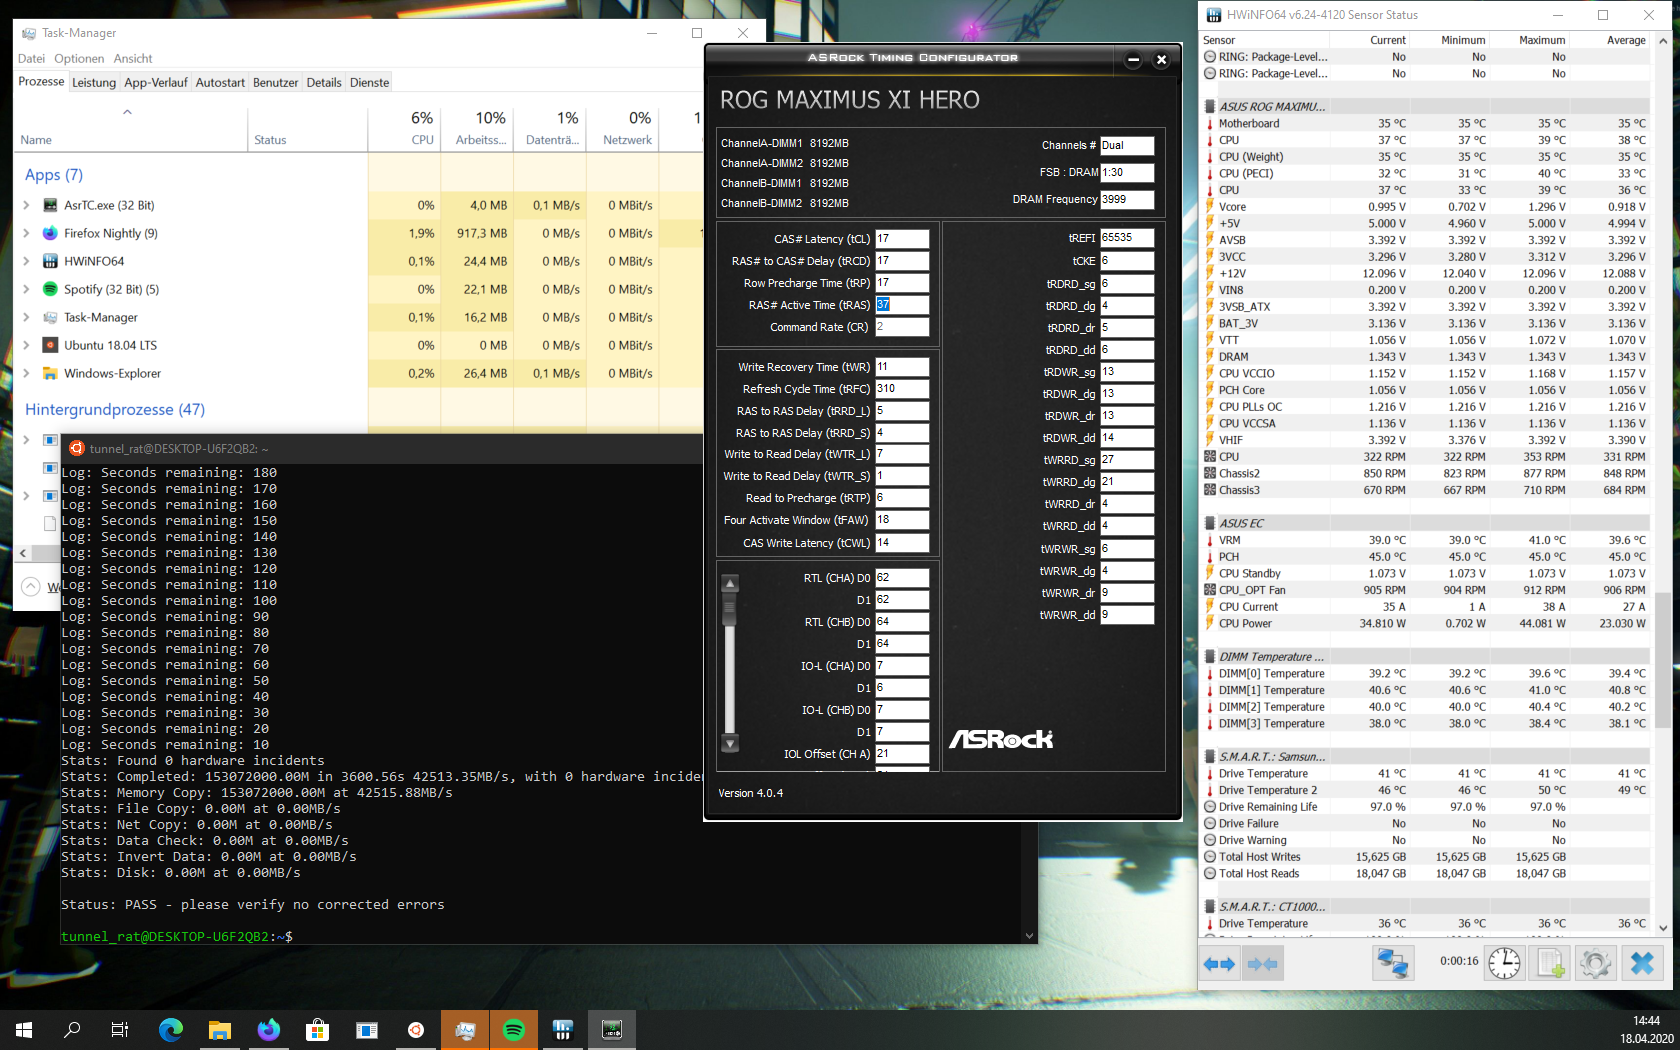Expand the AsrTc.exe (32 Bit) process
The height and width of the screenshot is (1050, 1680).
(27, 205)
